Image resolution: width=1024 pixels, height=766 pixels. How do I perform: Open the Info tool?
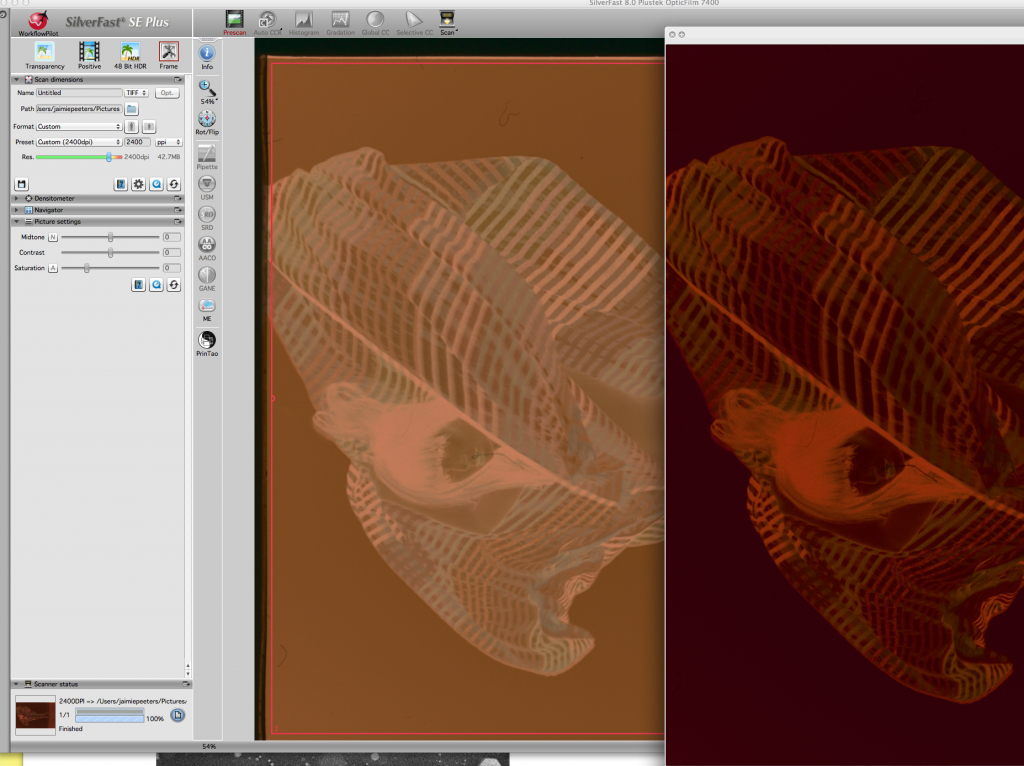pyautogui.click(x=207, y=57)
